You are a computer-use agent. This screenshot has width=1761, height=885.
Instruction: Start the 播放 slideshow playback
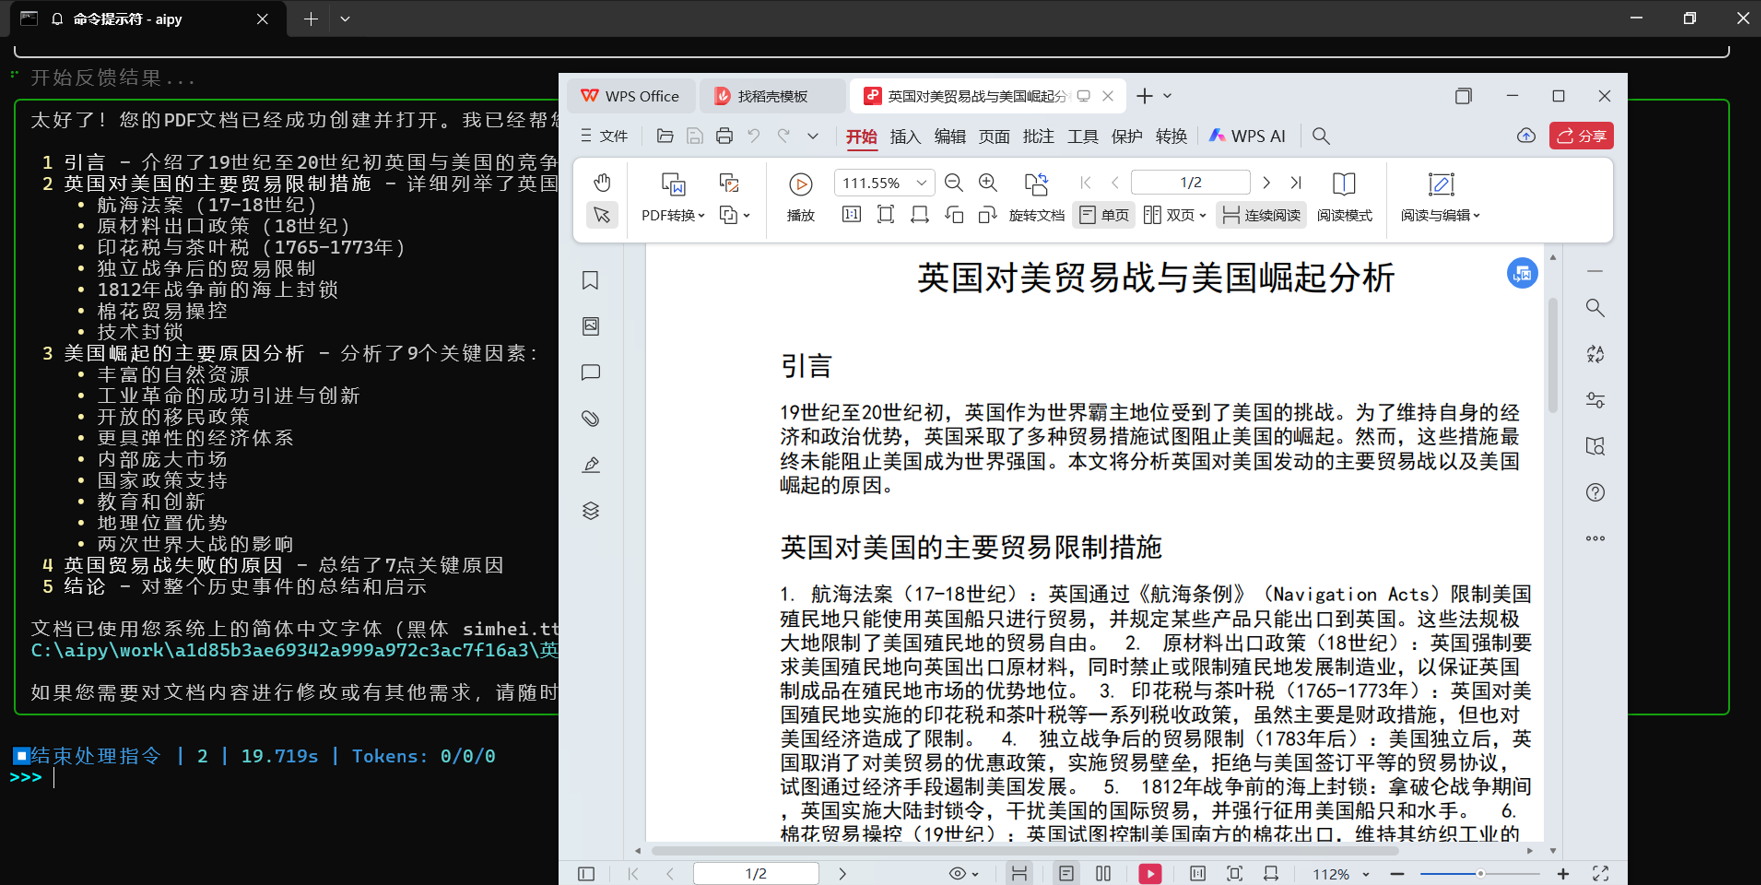pos(800,197)
